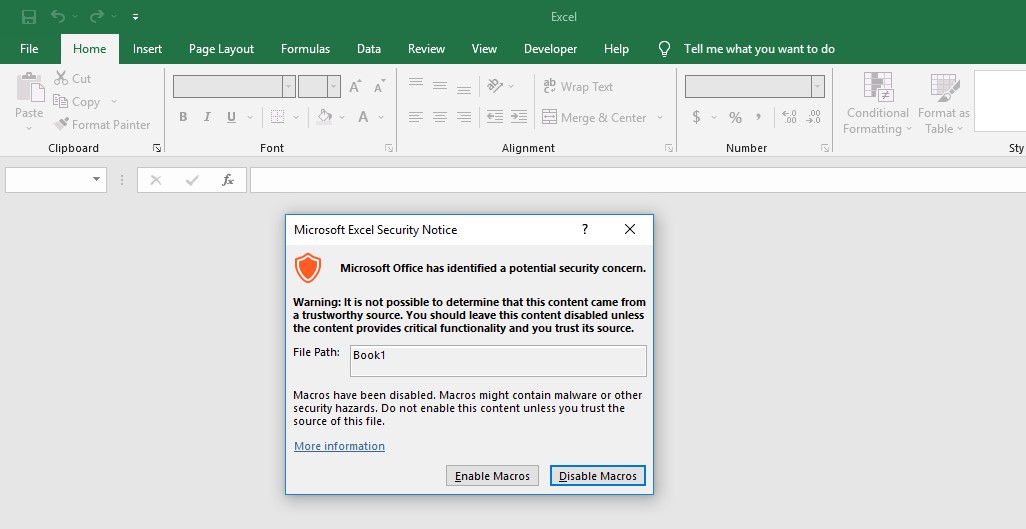Screen dimensions: 1026x529
Task: Open Number group dialog launcher
Action: pyautogui.click(x=824, y=149)
